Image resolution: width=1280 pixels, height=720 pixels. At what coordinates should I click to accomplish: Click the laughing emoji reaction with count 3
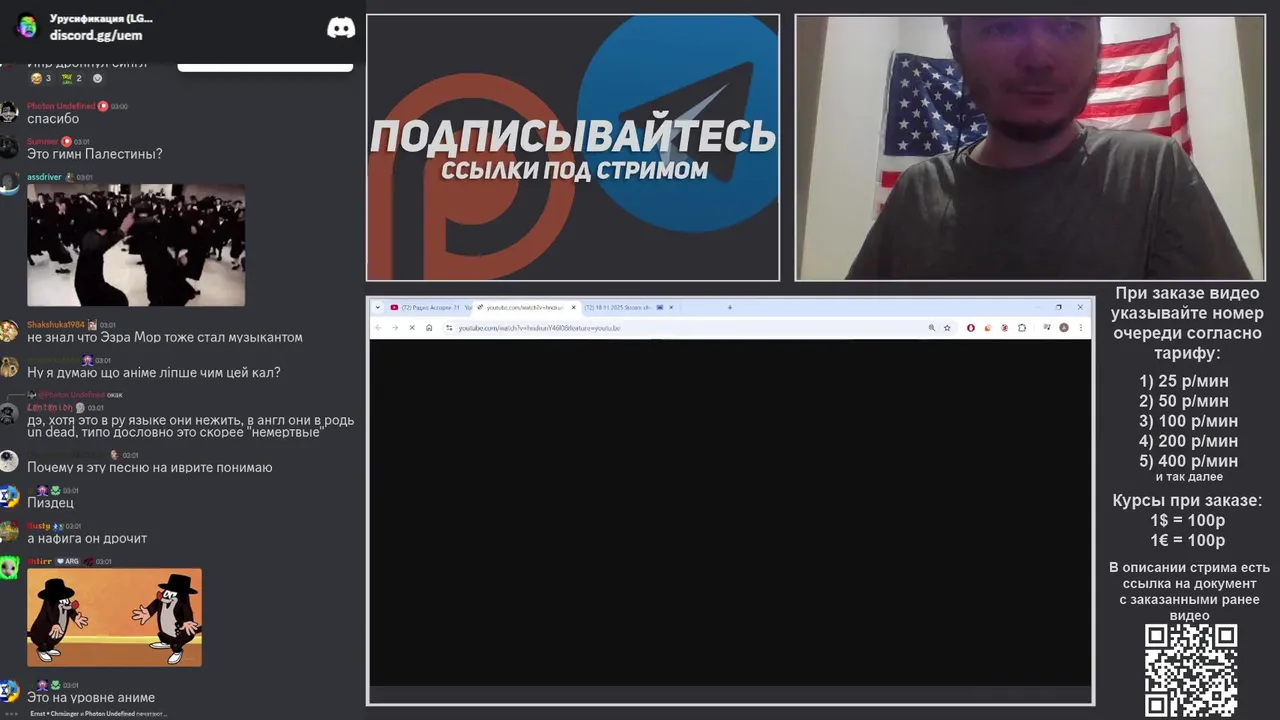(x=41, y=78)
